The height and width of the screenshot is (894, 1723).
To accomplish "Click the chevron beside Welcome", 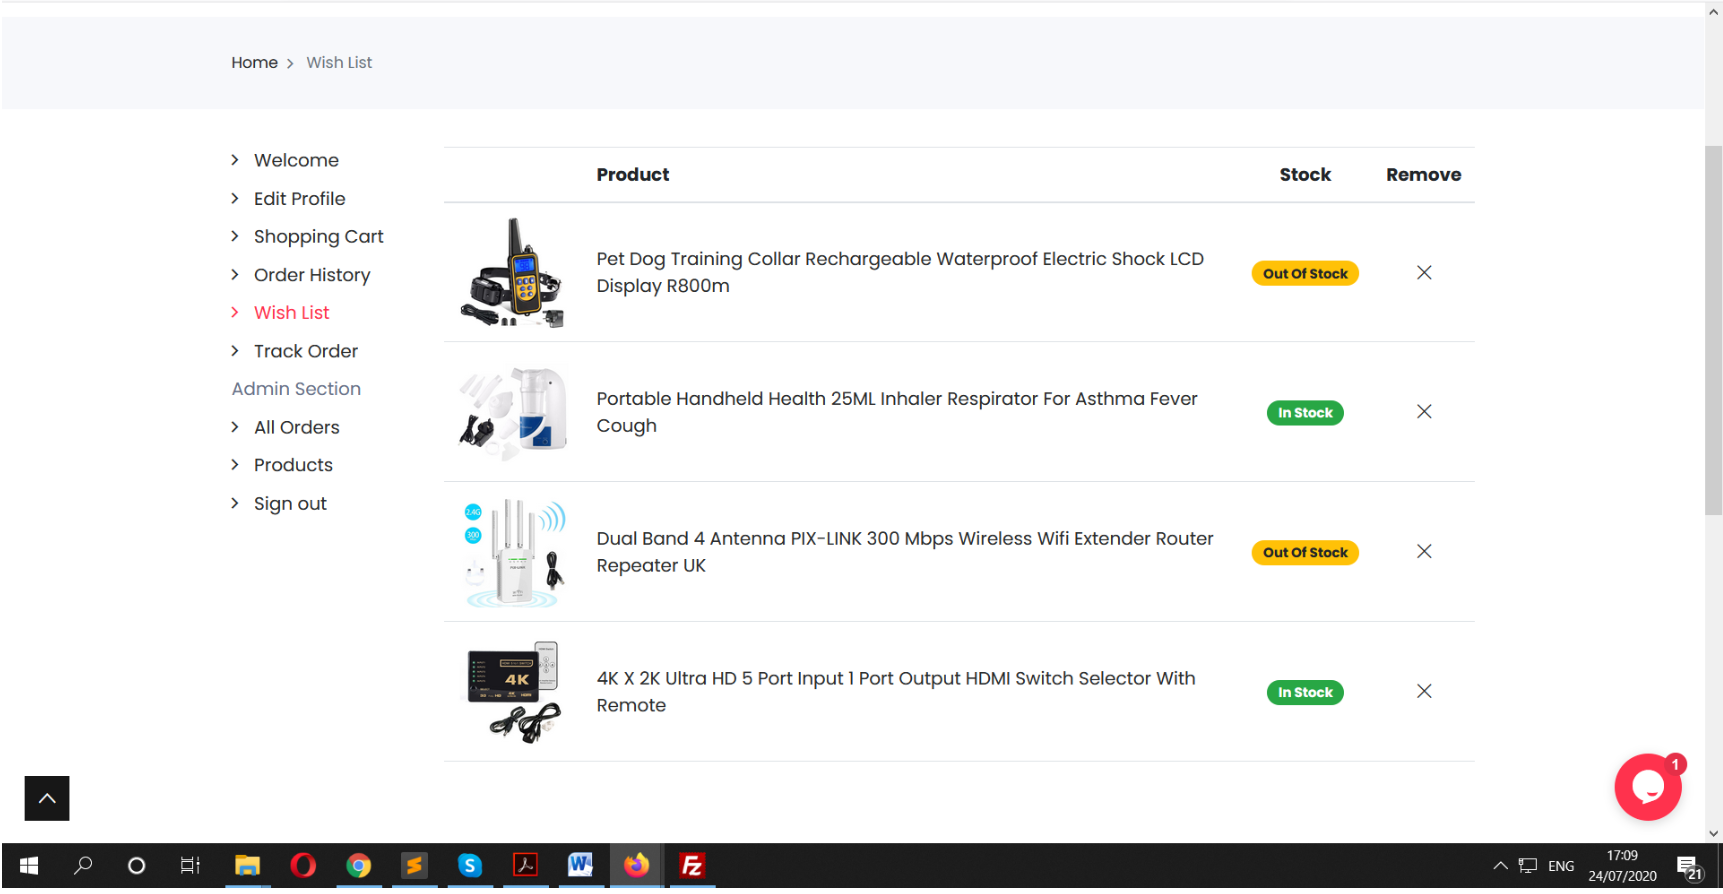I will point(235,160).
